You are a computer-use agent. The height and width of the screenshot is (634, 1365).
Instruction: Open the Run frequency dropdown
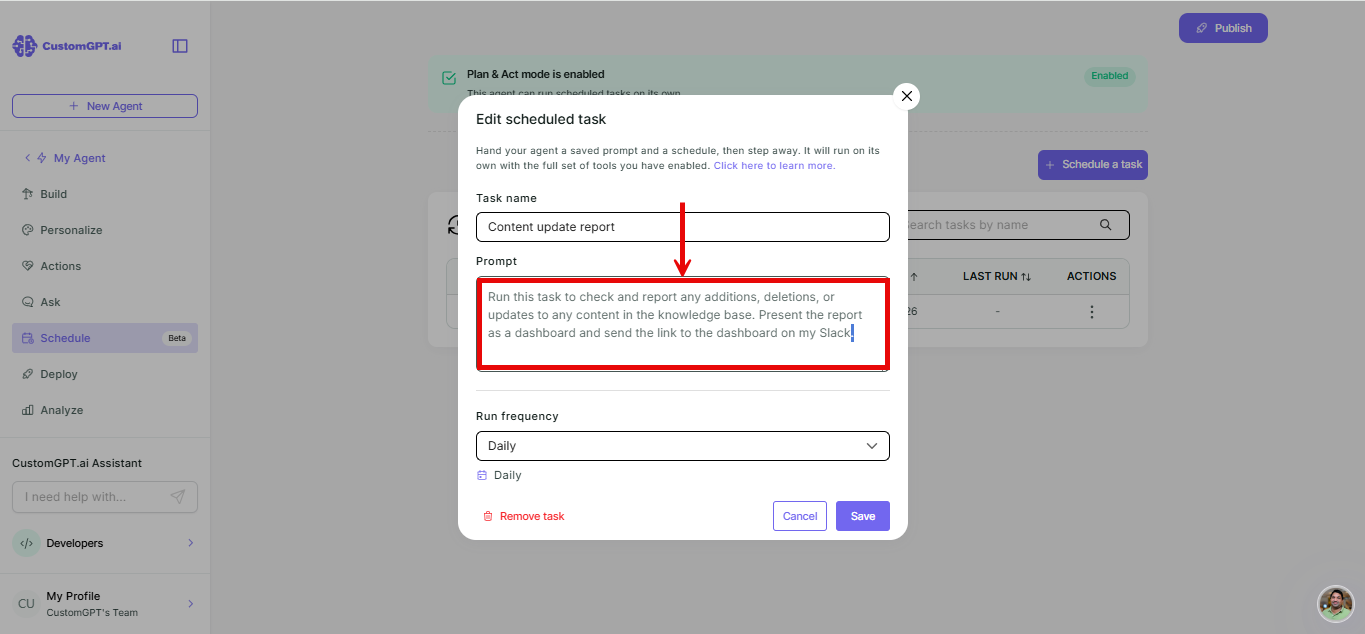click(x=683, y=446)
